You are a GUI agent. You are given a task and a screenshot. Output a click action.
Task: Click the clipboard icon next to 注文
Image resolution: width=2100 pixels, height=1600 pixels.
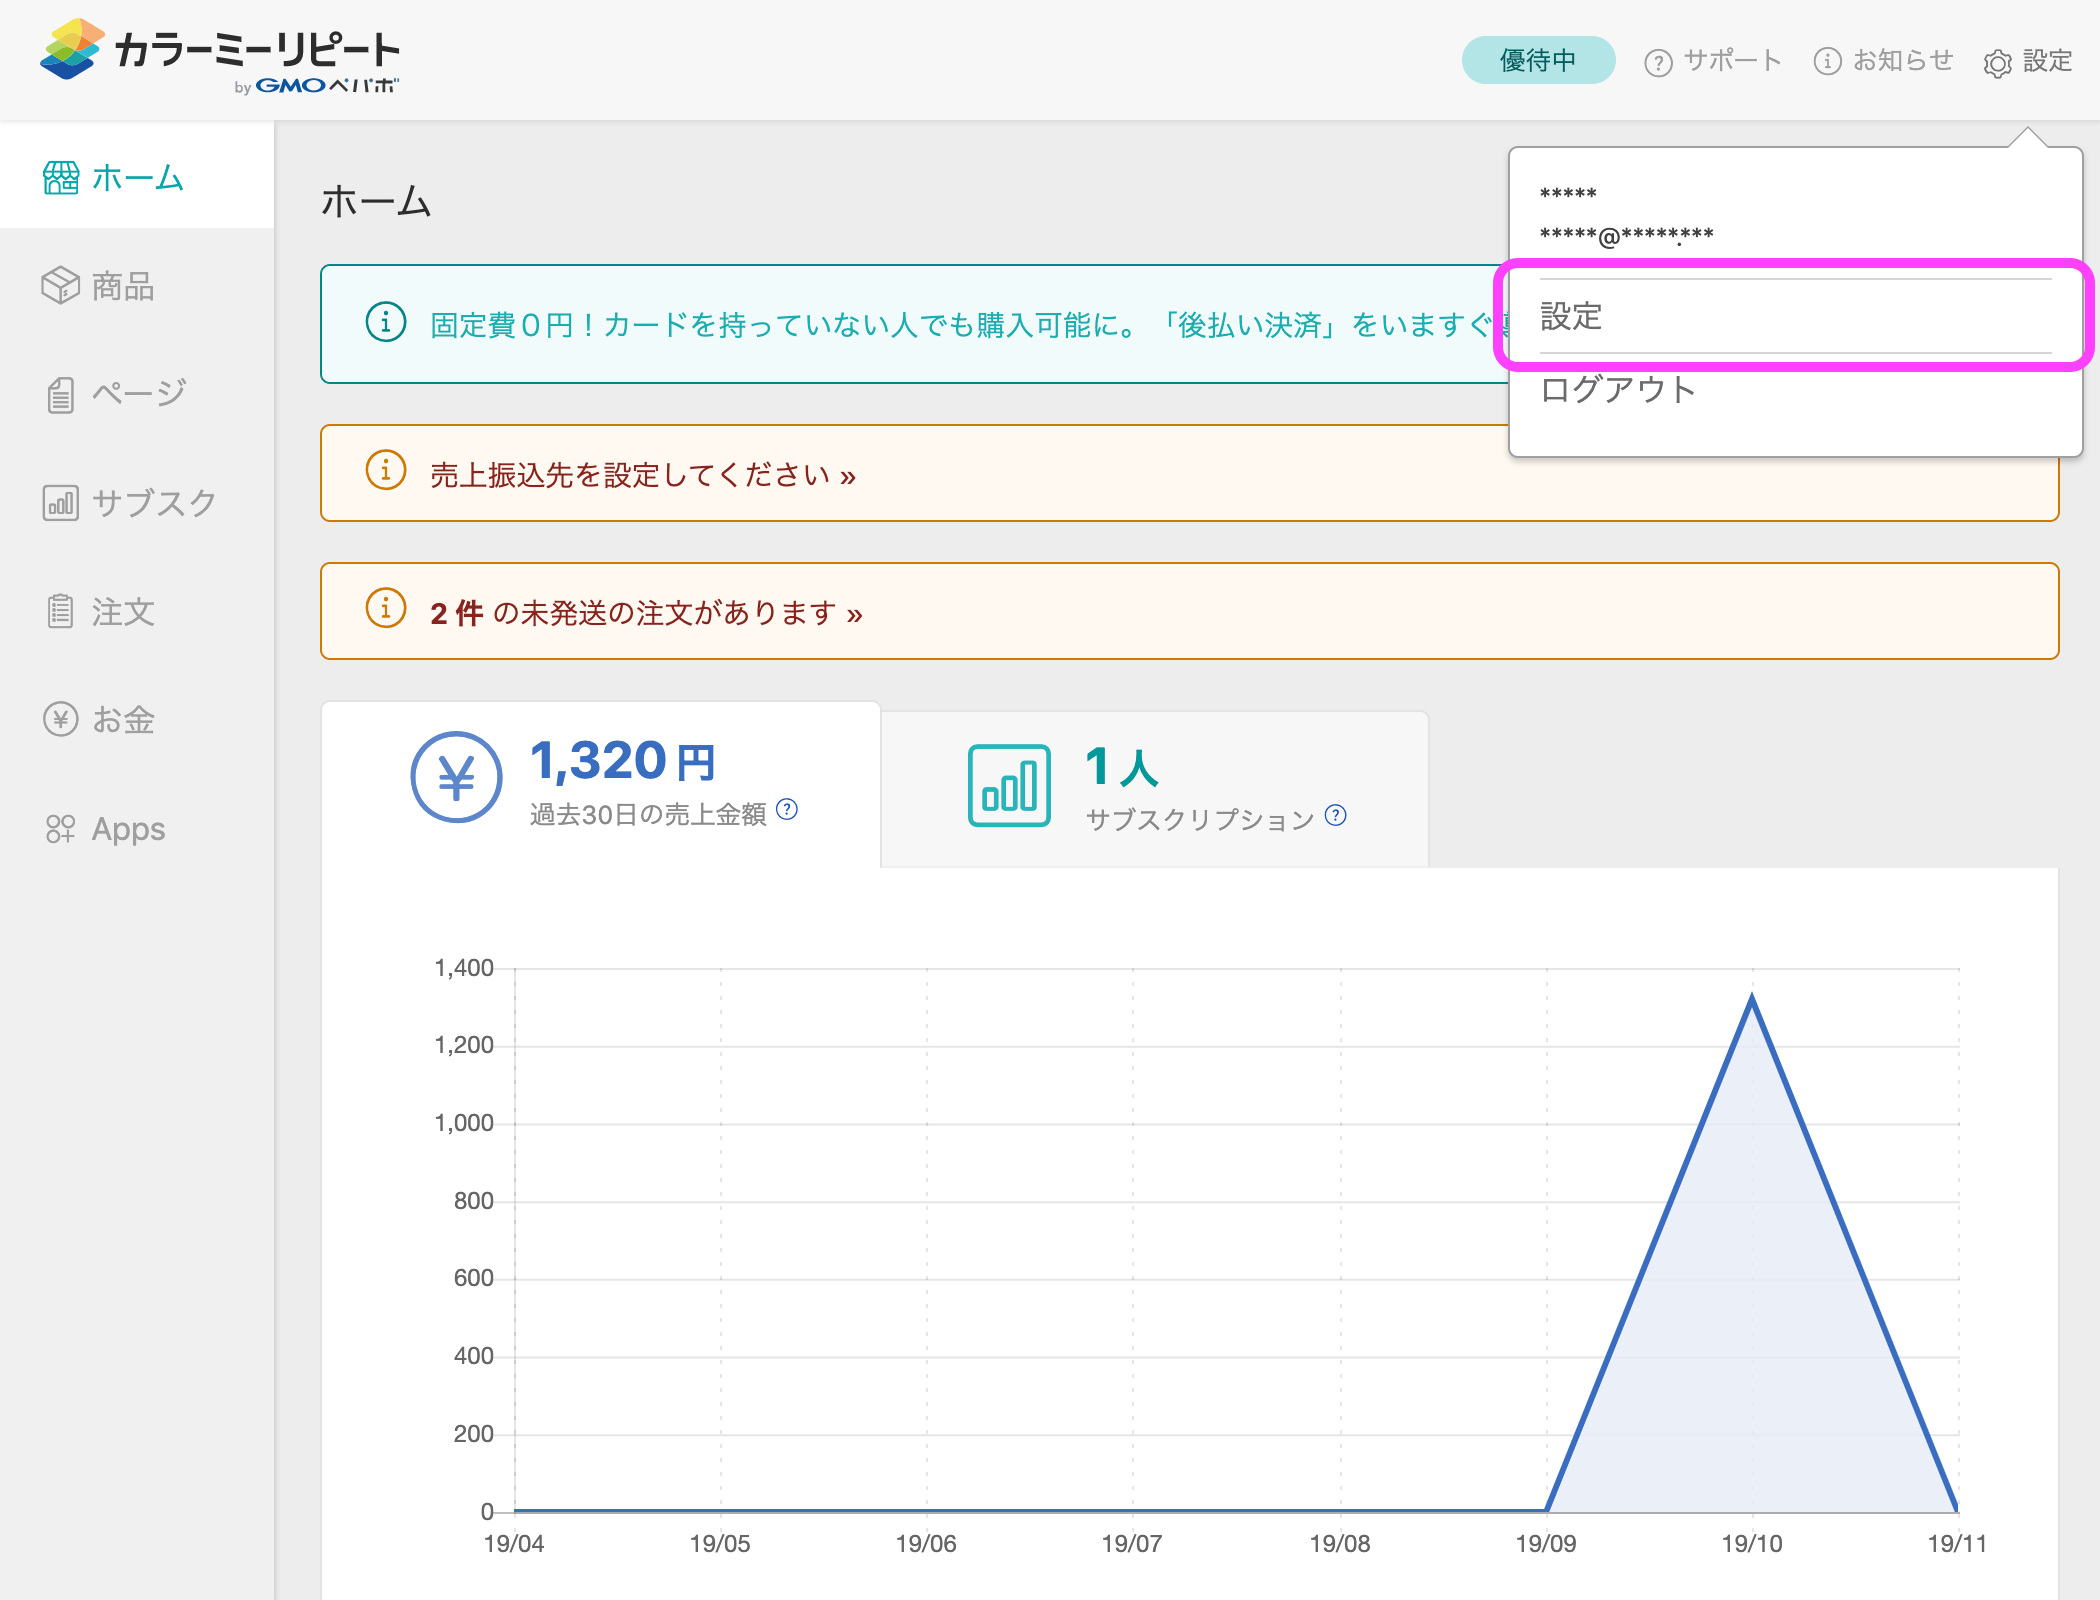click(x=61, y=611)
